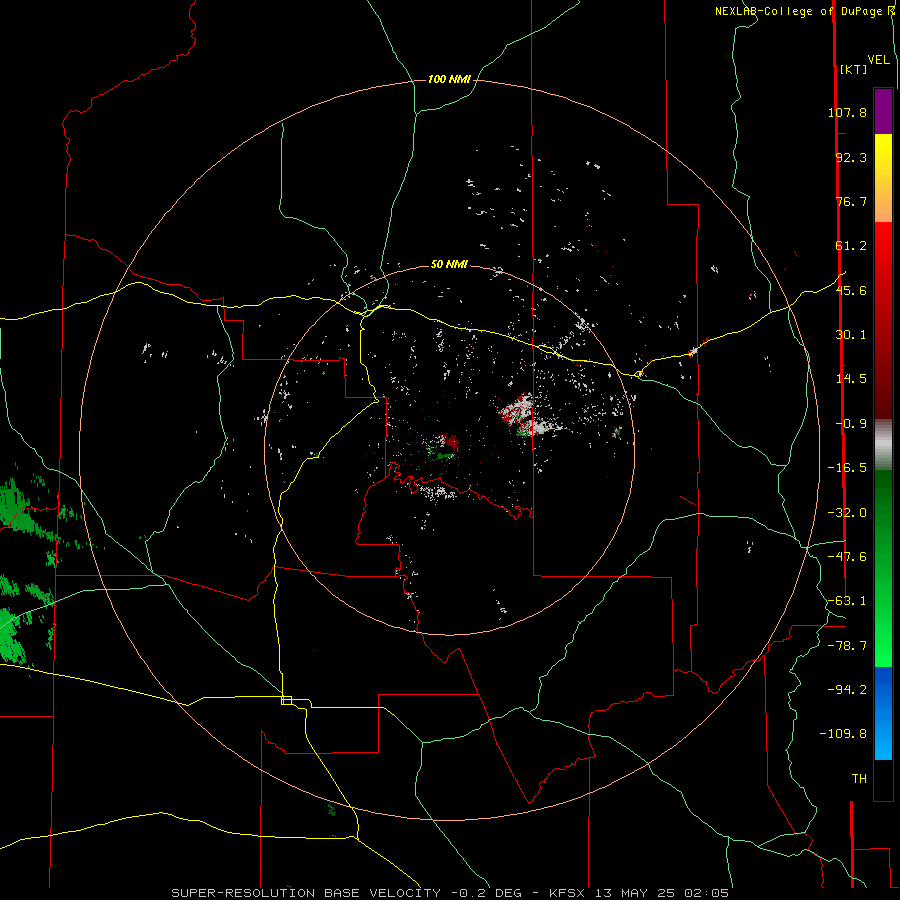Select the 14.5 velocity scale value

851,379
